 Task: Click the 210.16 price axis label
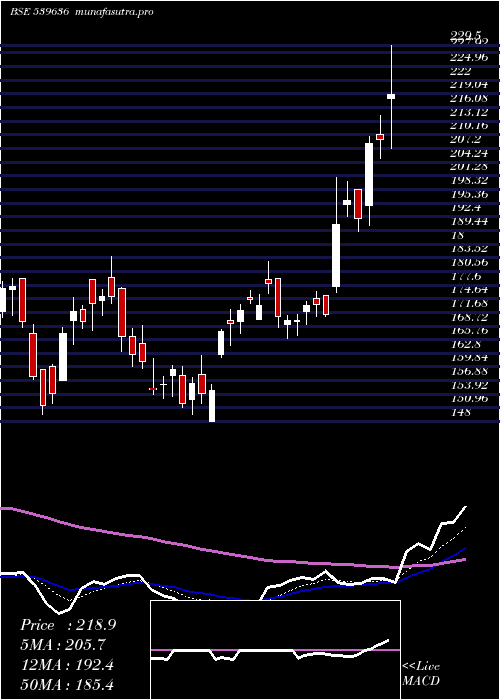click(x=470, y=125)
